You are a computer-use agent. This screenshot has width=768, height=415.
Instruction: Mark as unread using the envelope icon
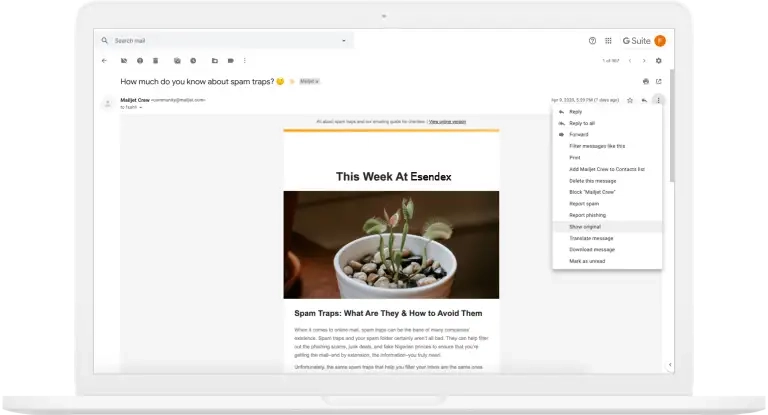(x=177, y=61)
